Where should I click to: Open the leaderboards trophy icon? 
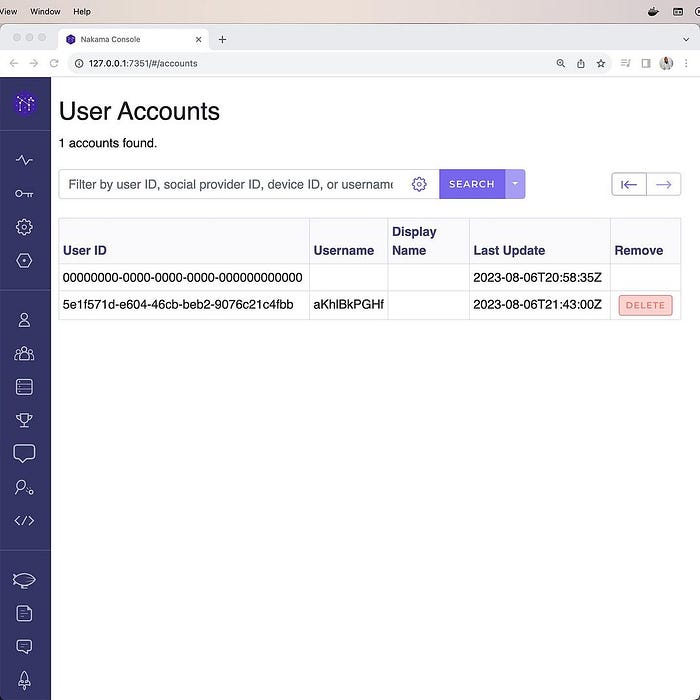pos(24,420)
